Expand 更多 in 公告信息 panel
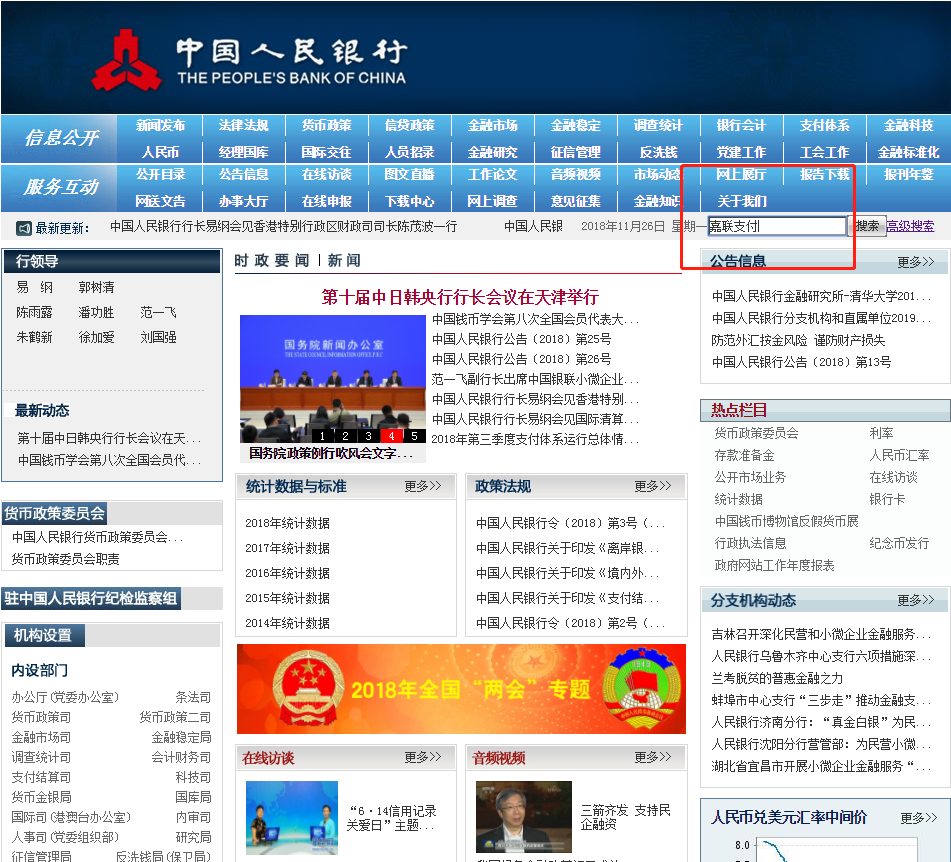This screenshot has width=951, height=862. coord(916,262)
